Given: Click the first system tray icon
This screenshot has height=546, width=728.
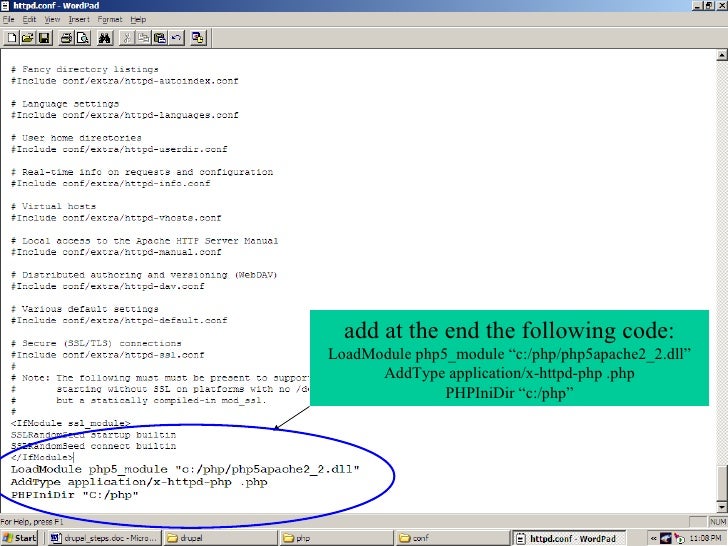Looking at the screenshot, I should click(665, 539).
